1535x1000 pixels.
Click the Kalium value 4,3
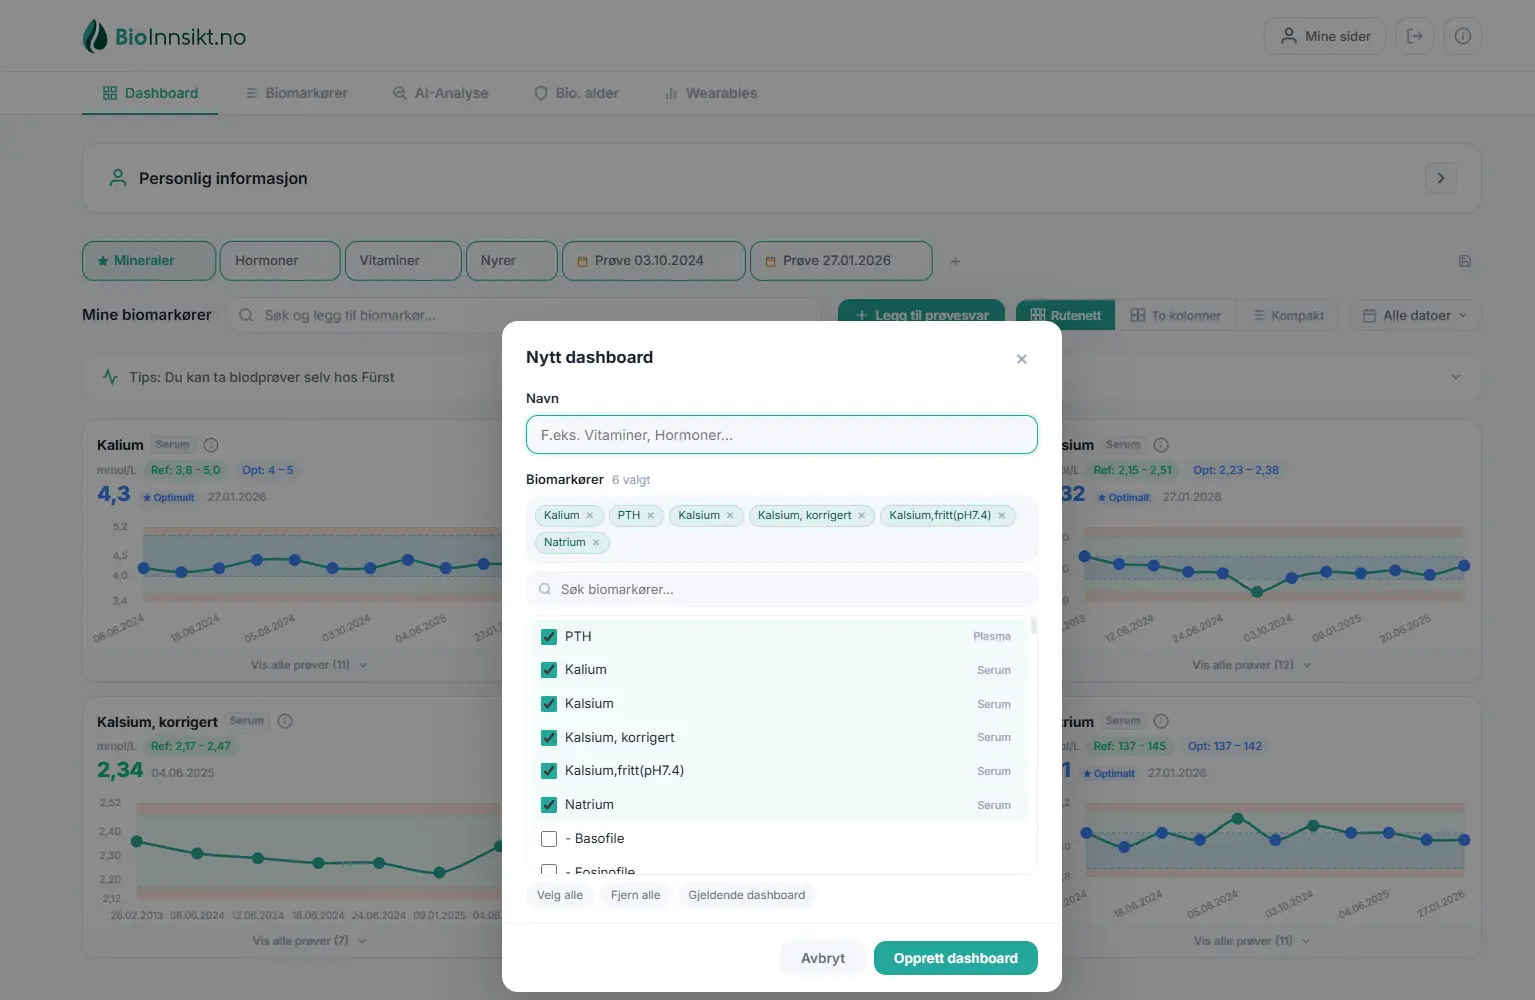(114, 494)
